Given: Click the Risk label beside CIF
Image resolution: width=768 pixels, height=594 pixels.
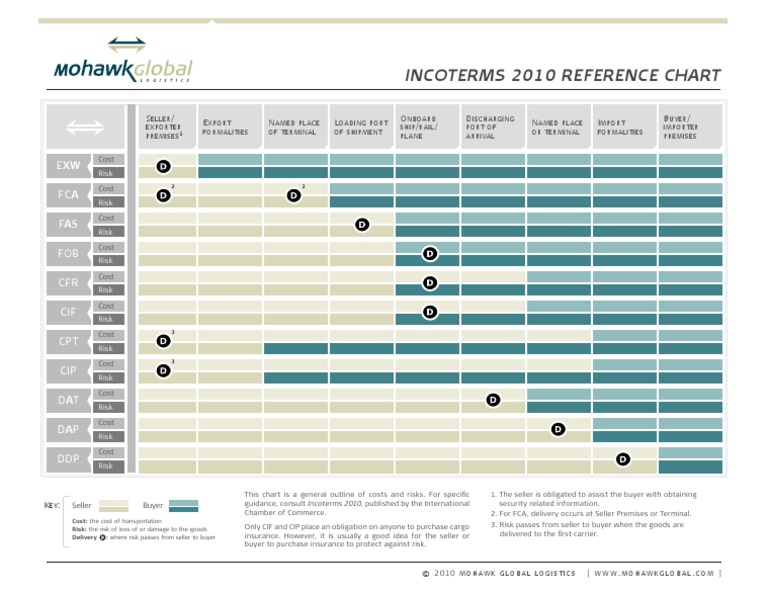Looking at the screenshot, I should (x=108, y=319).
